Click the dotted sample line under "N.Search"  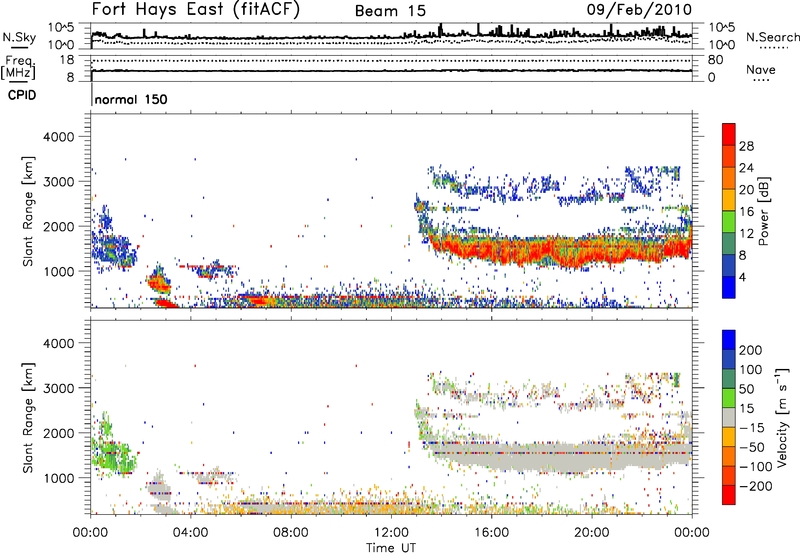click(x=774, y=48)
